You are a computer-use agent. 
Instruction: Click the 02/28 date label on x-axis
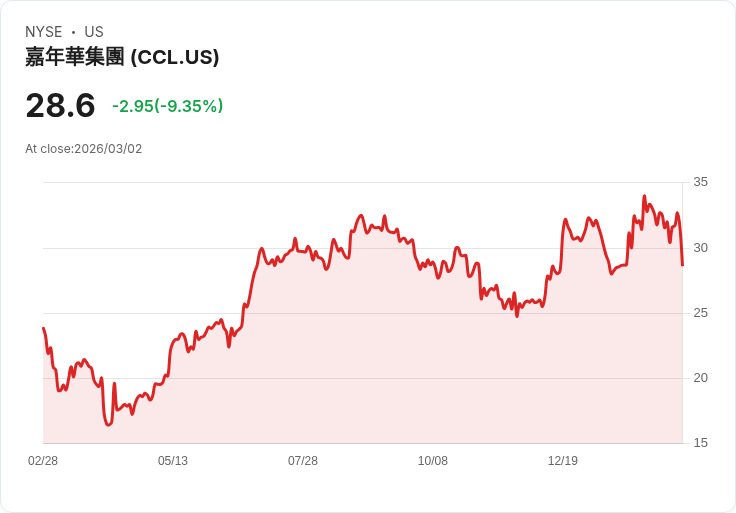(x=43, y=461)
